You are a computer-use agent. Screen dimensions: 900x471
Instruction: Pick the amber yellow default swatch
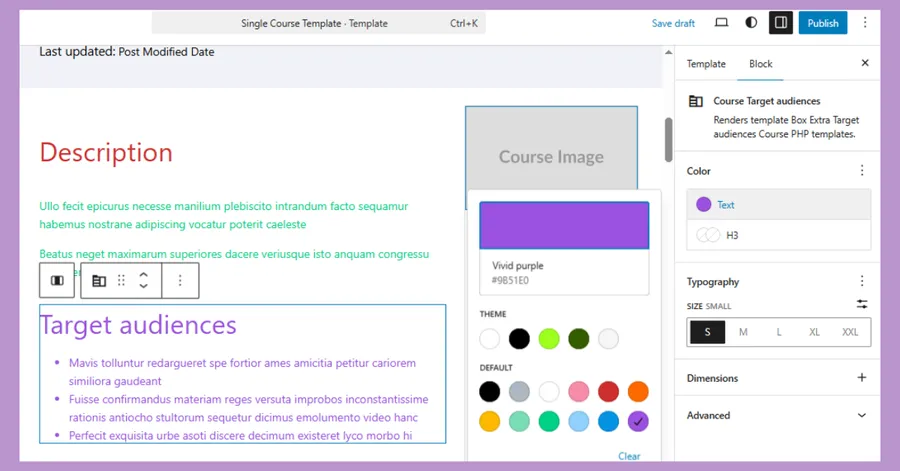tap(490, 422)
